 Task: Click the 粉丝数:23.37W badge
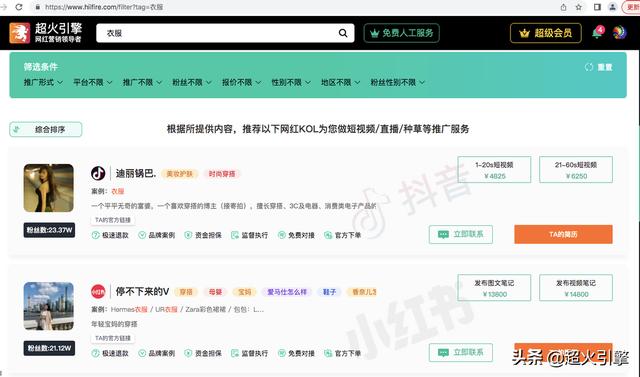[49, 230]
